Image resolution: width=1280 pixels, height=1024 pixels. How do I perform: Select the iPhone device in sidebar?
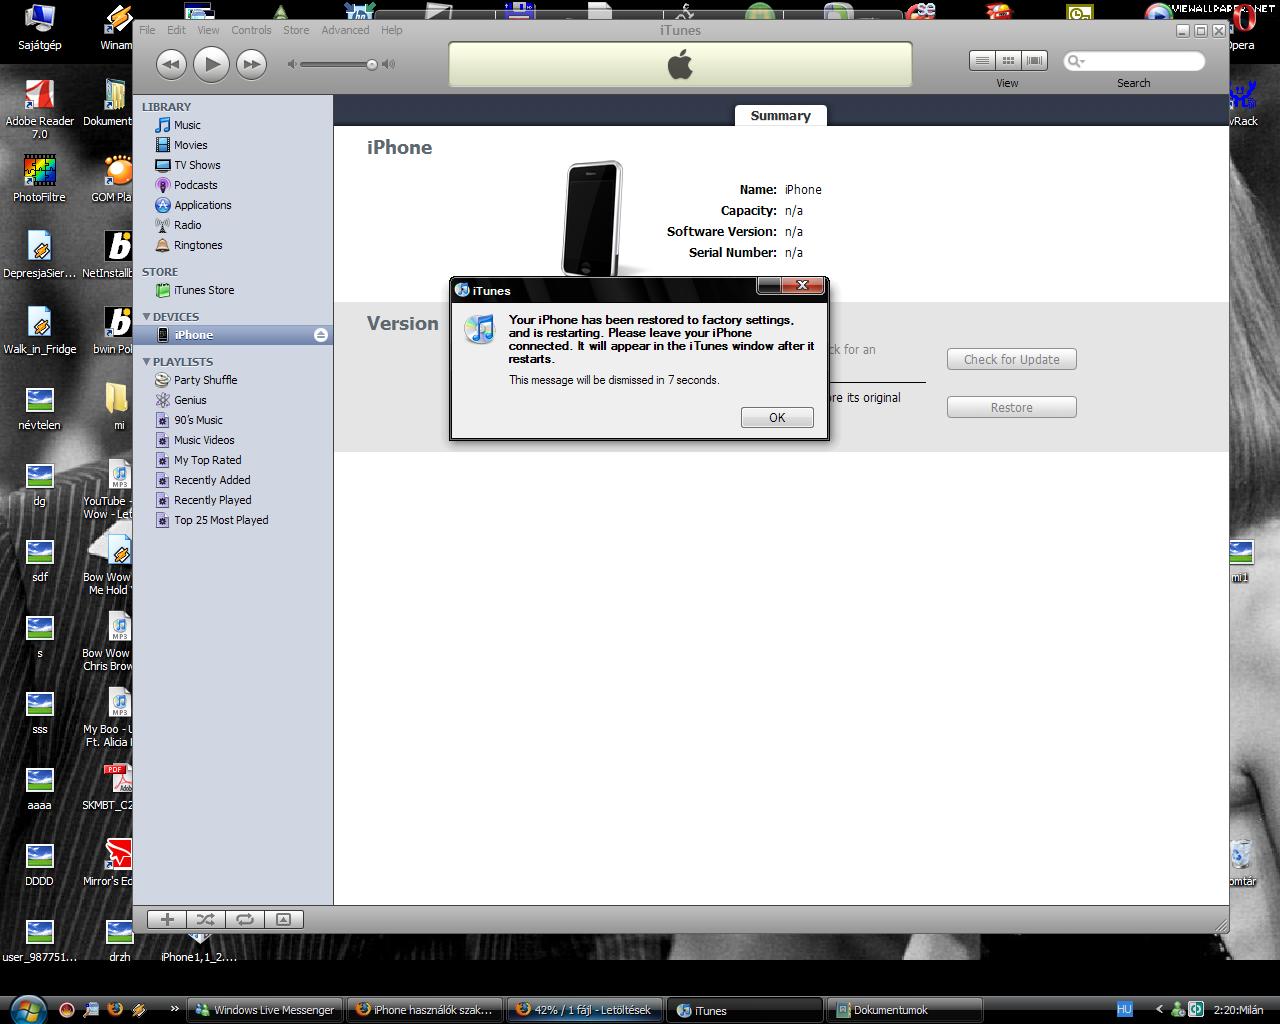click(233, 335)
